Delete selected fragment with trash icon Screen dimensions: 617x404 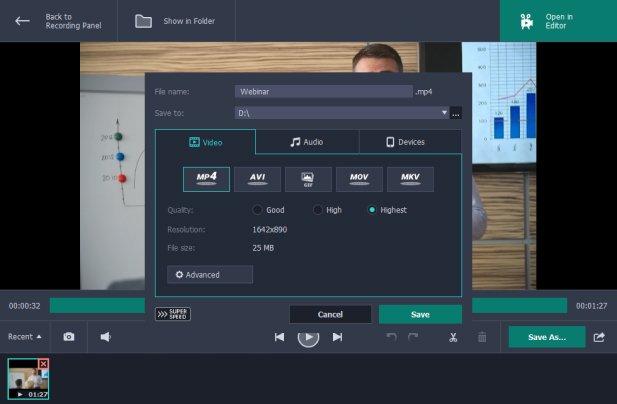point(482,337)
